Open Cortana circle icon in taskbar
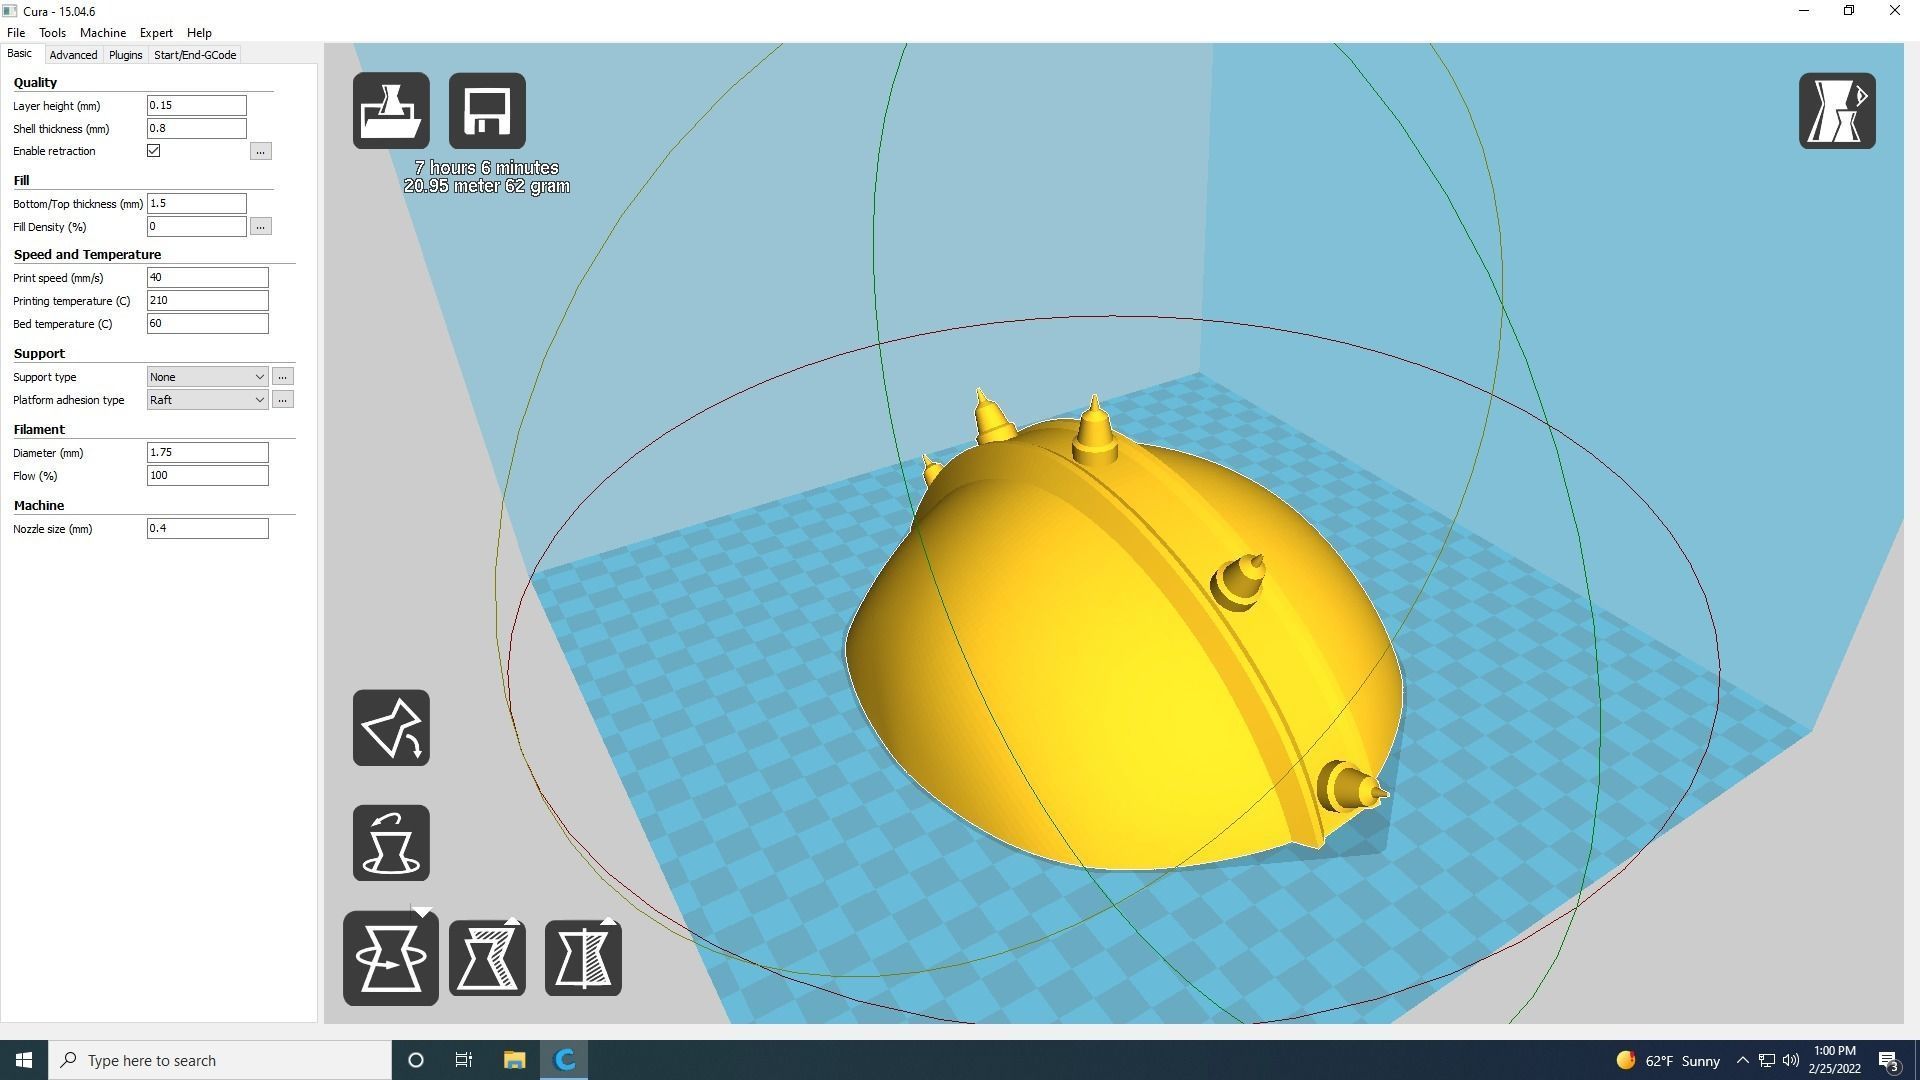1920x1080 pixels. click(416, 1060)
